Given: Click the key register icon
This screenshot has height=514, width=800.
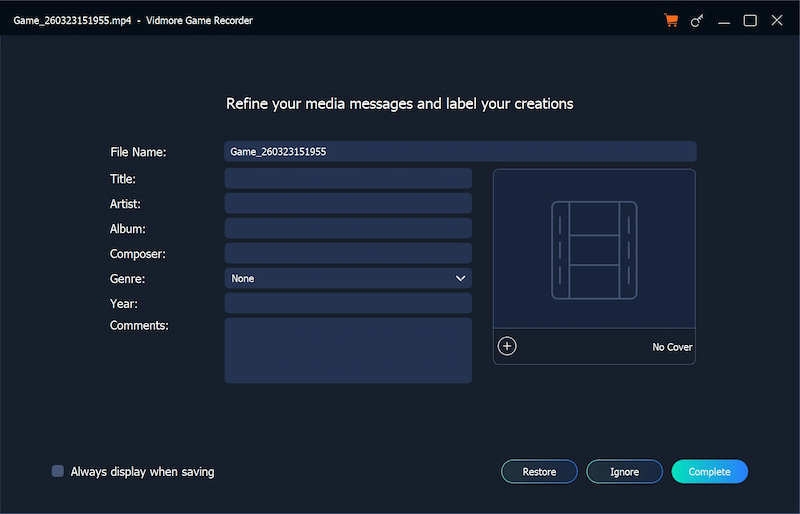Looking at the screenshot, I should [697, 21].
